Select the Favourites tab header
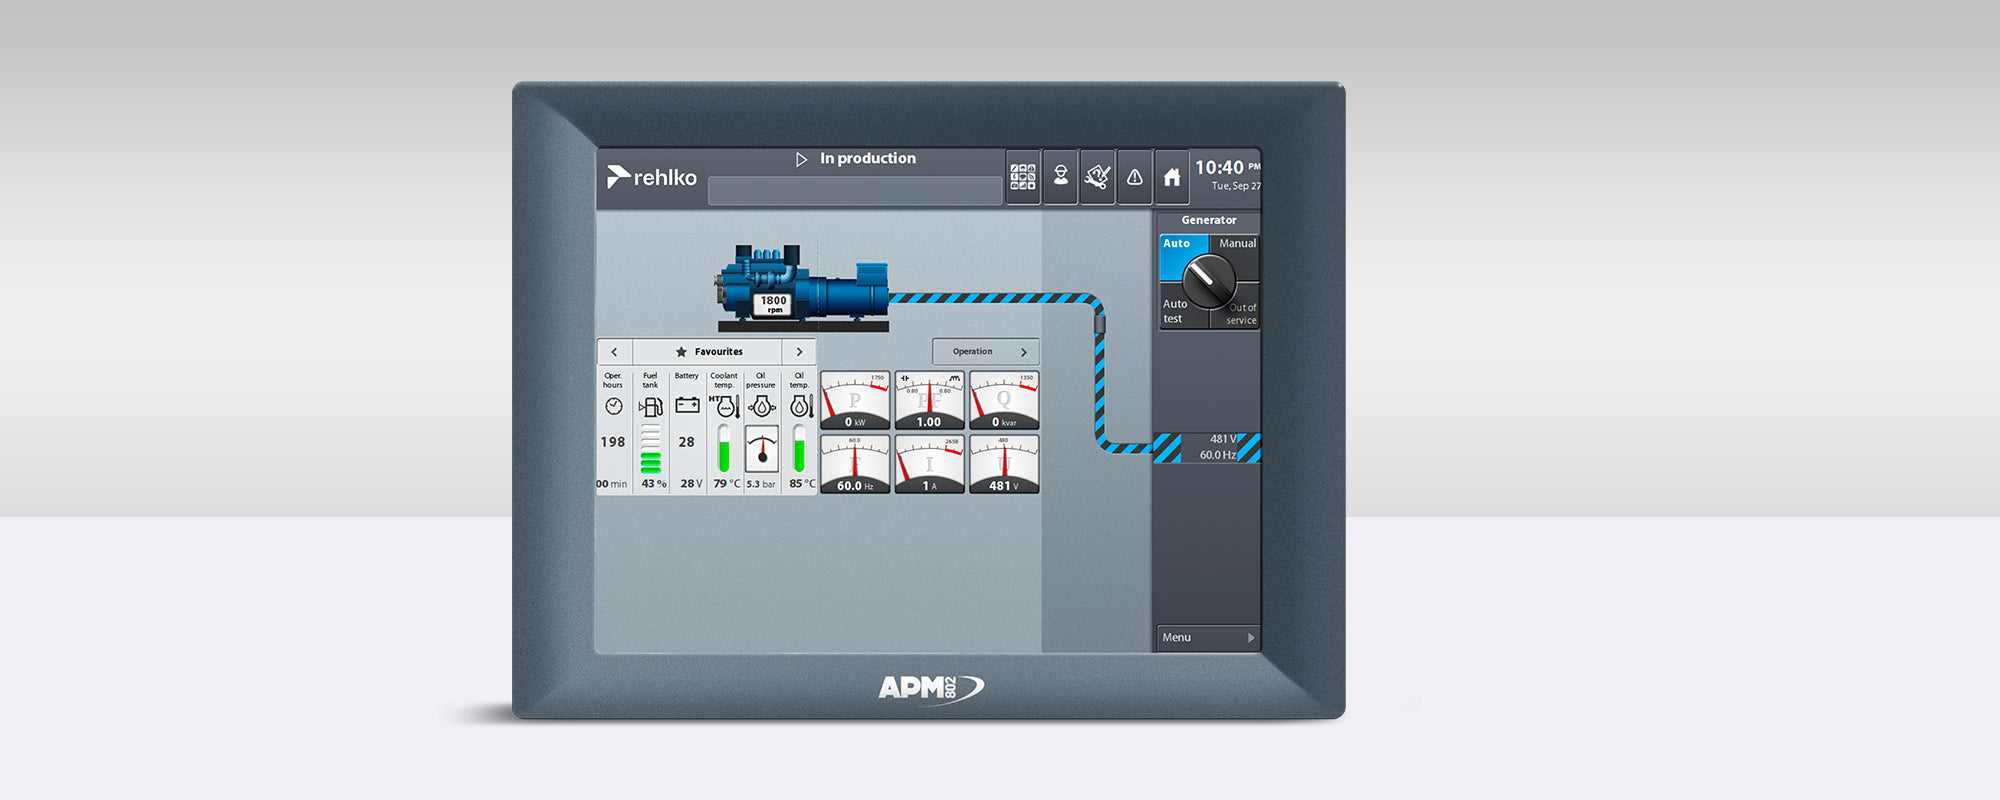Viewport: 2000px width, 800px height. (708, 352)
